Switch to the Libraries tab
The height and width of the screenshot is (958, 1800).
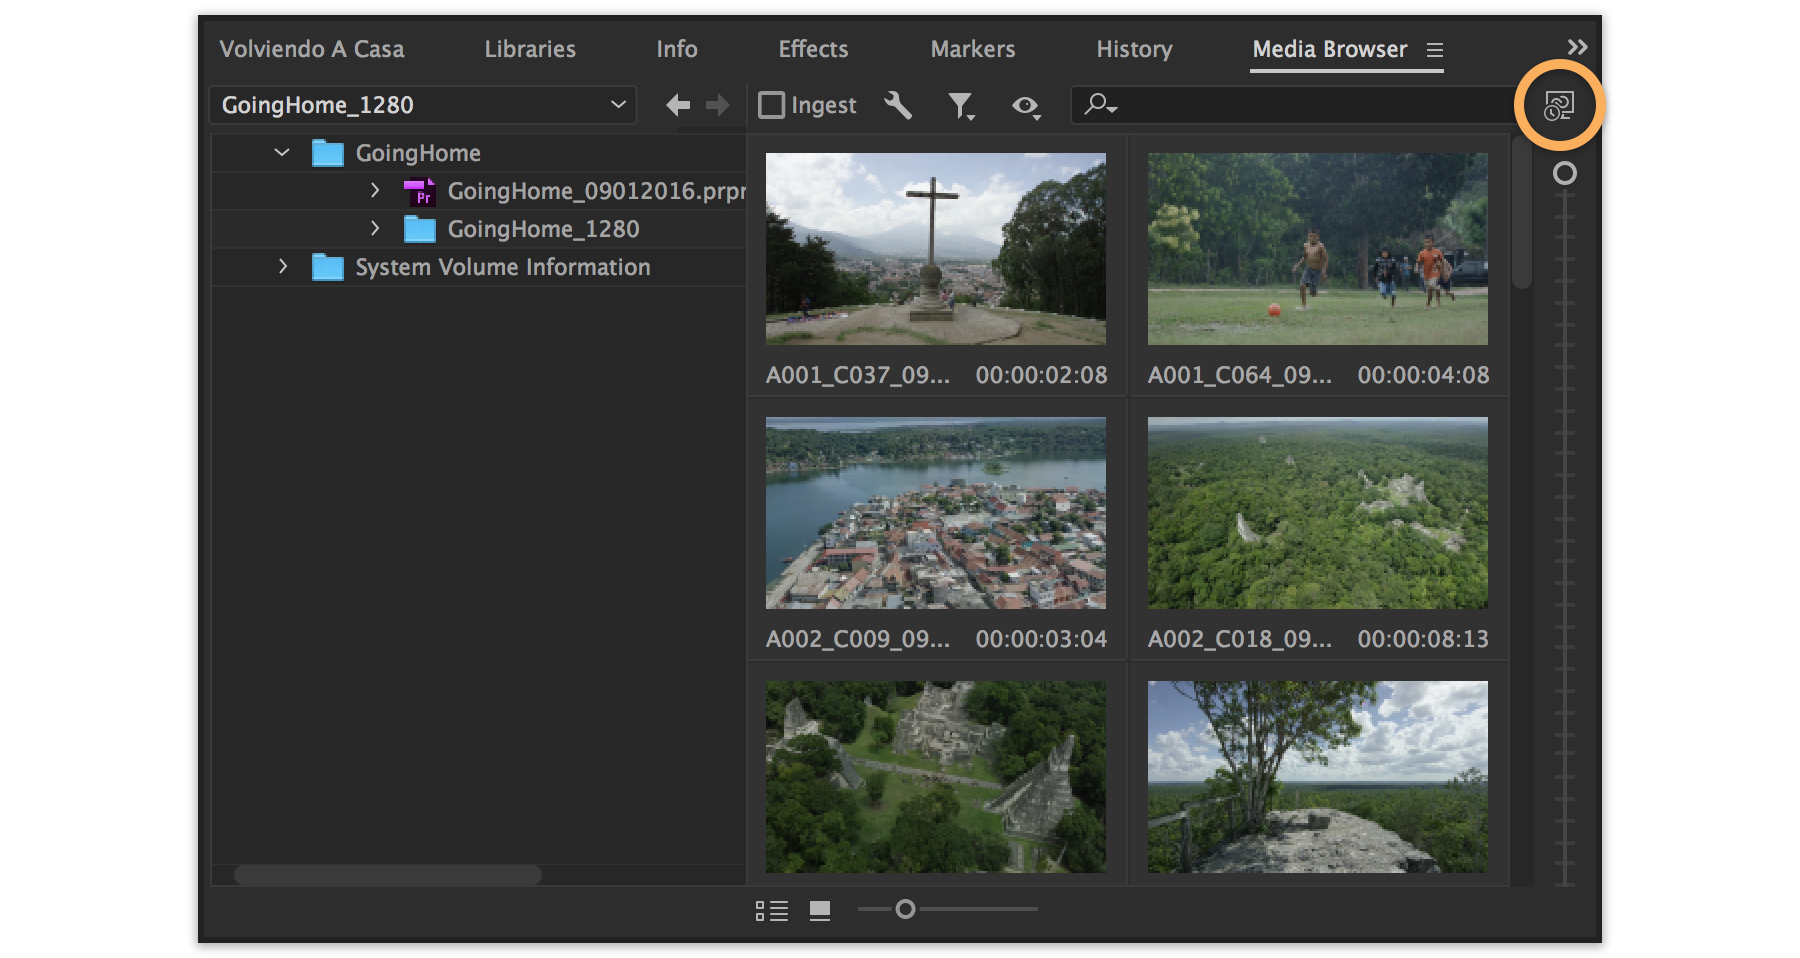click(530, 49)
